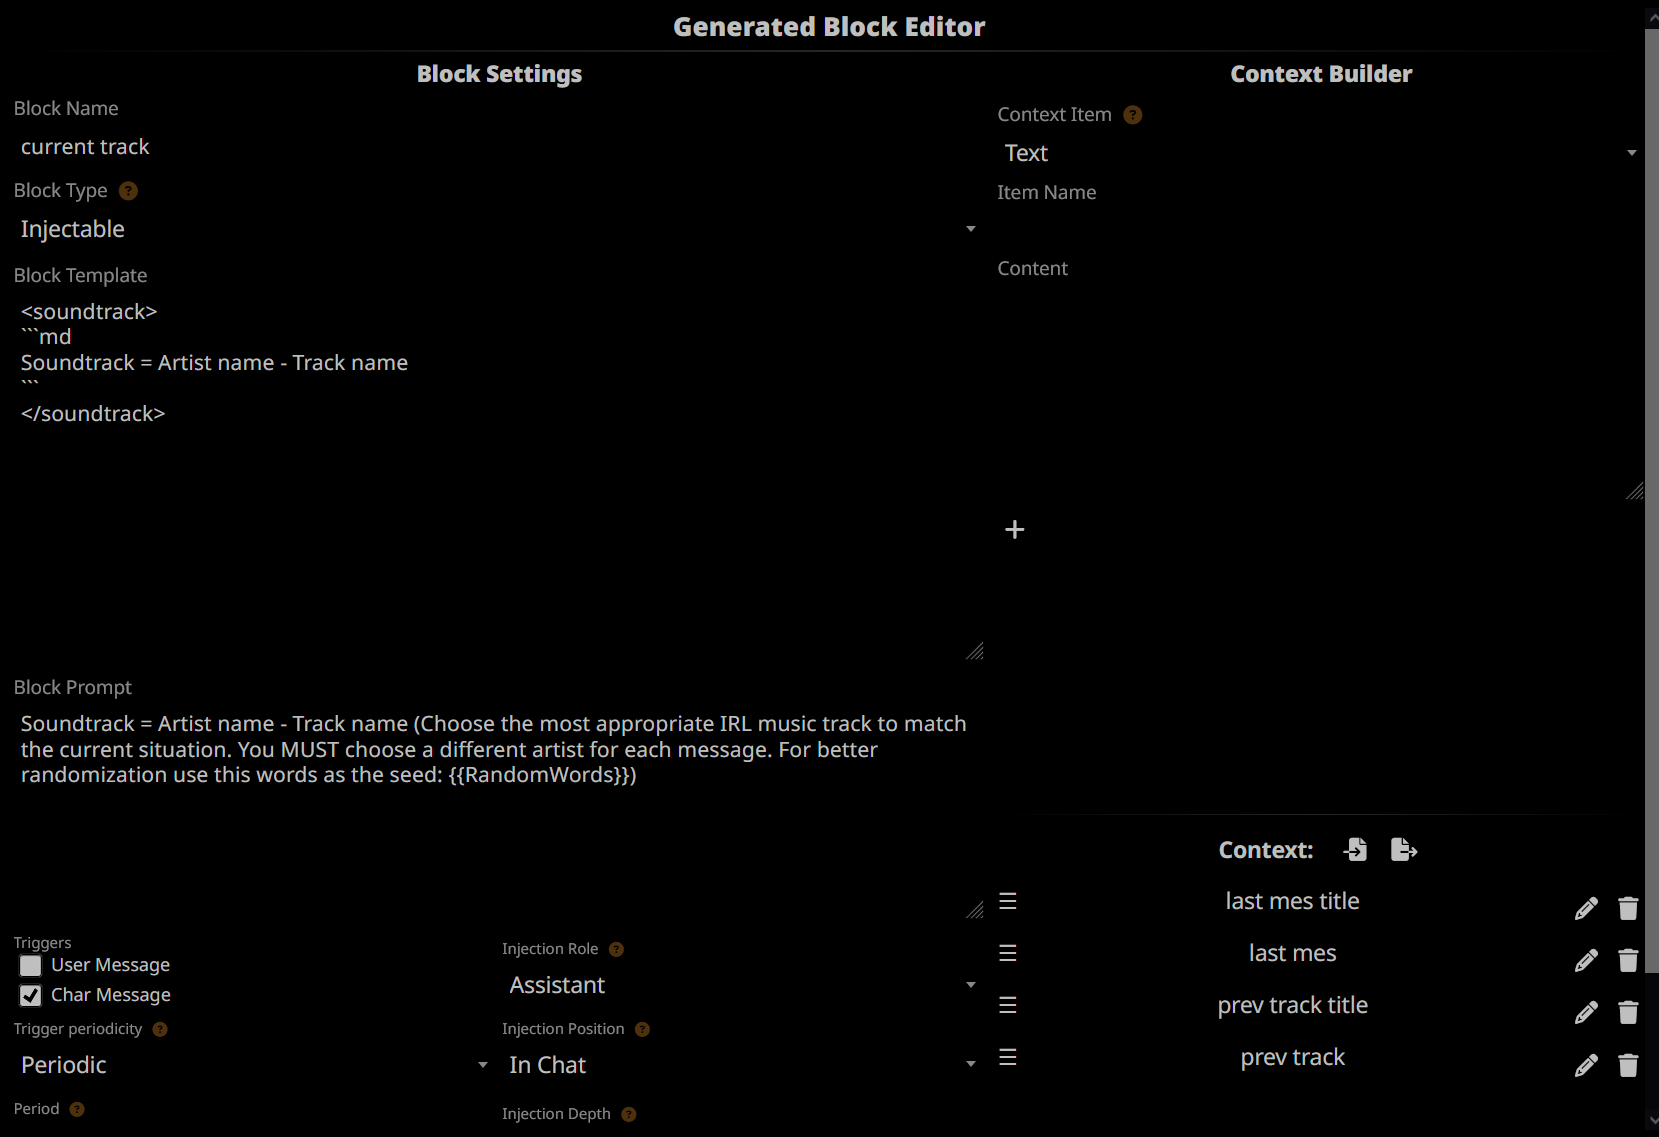Enable the User Message trigger checkbox
The width and height of the screenshot is (1659, 1137).
(x=31, y=965)
